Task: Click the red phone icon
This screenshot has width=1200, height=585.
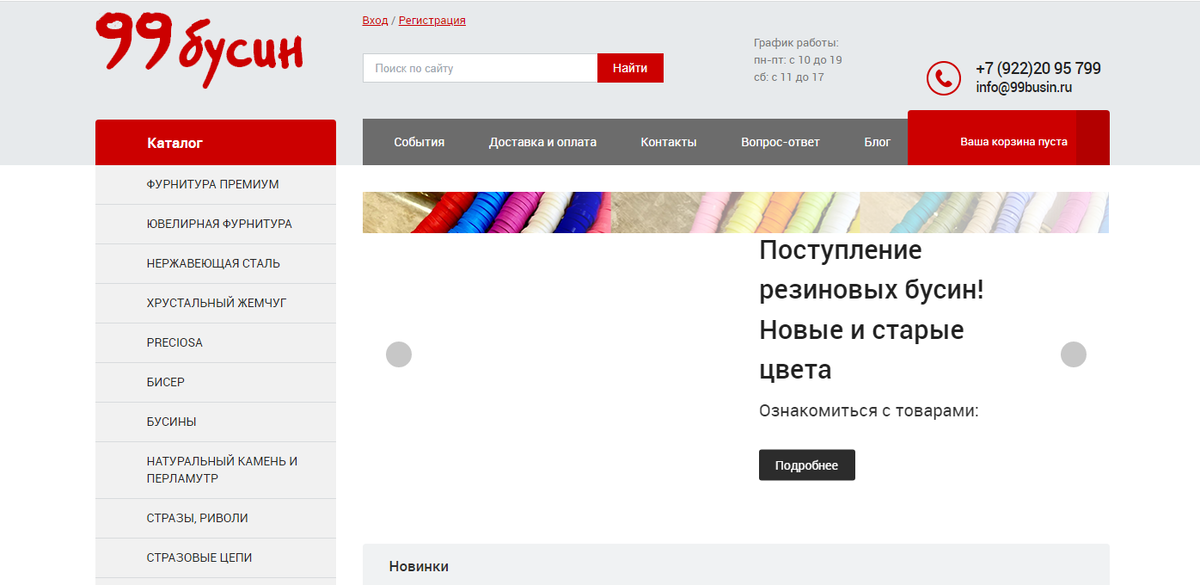Action: pos(943,78)
